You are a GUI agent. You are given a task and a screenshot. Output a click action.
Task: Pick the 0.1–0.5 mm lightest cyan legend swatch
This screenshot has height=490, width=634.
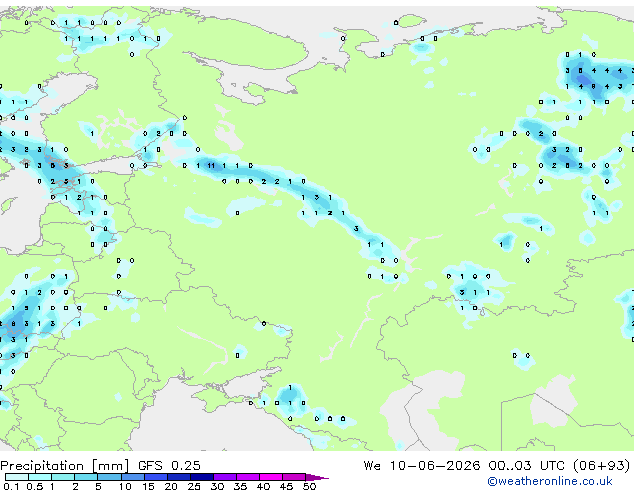click(x=17, y=477)
